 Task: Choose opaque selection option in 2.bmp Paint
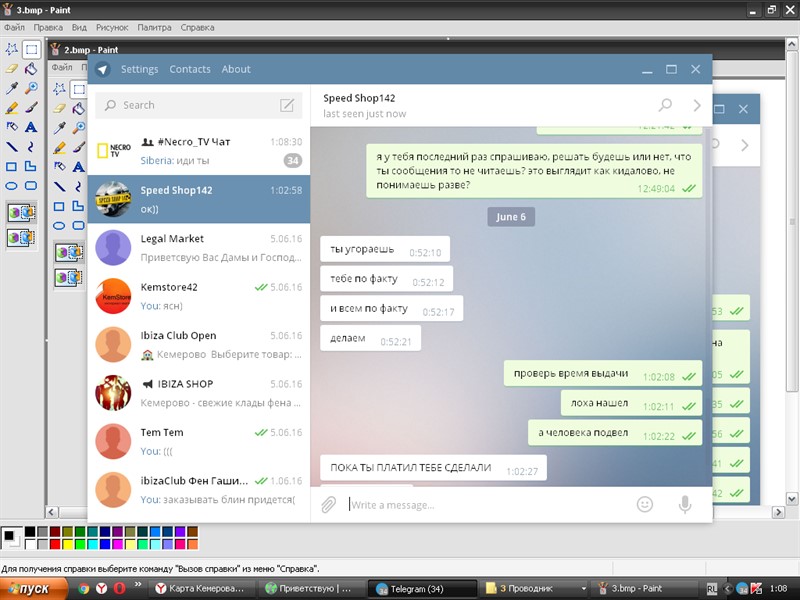coord(69,253)
